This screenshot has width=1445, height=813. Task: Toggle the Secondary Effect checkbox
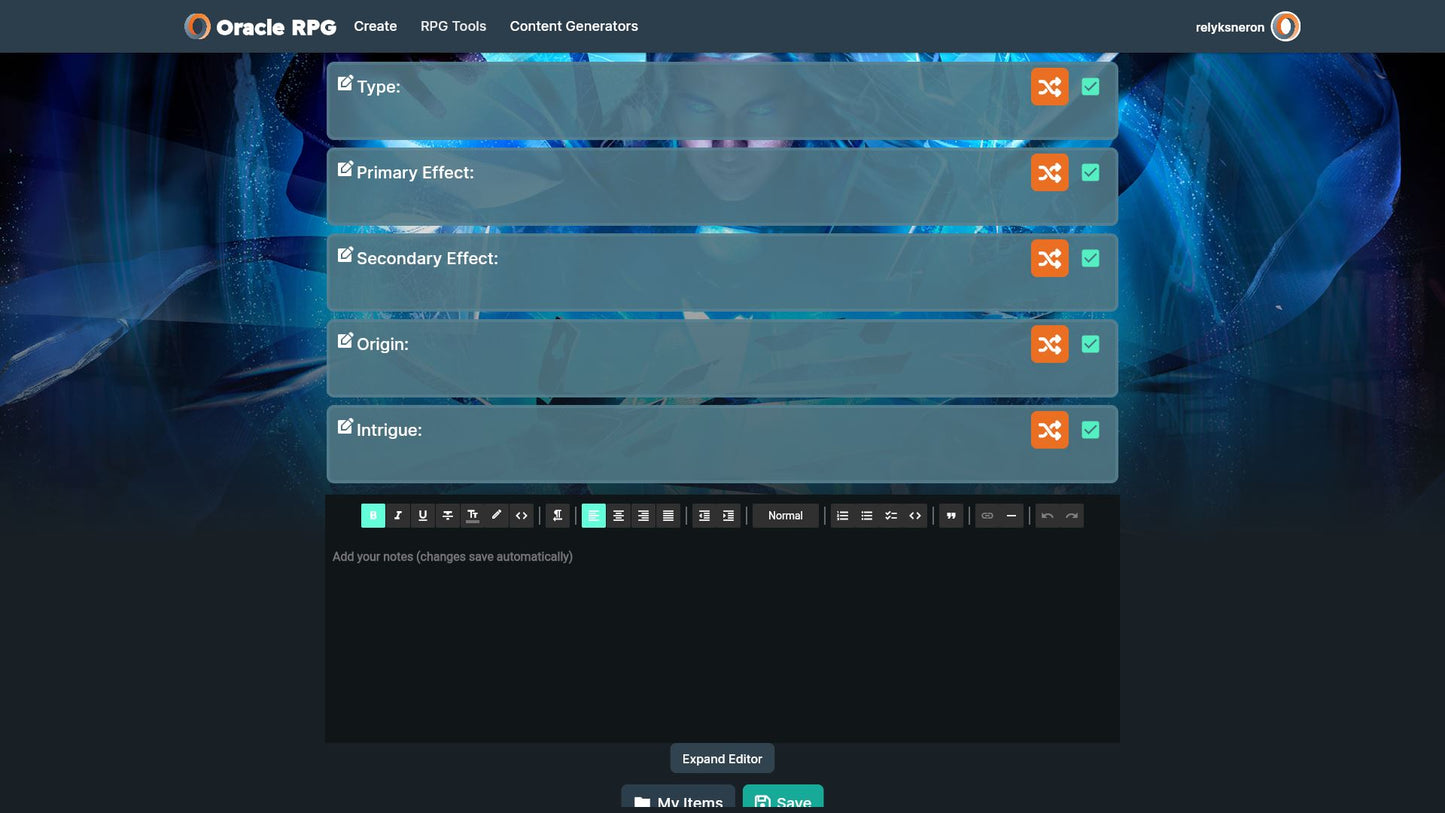pyautogui.click(x=1090, y=258)
